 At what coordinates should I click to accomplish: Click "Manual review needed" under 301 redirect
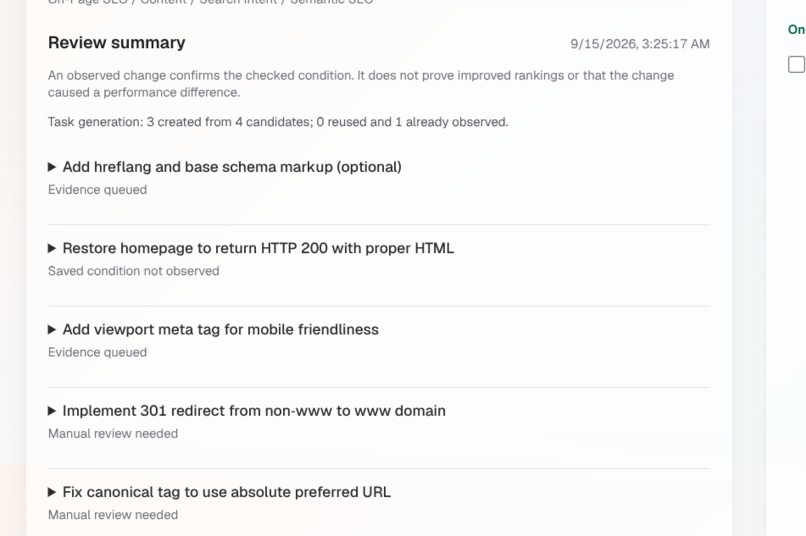pos(113,433)
